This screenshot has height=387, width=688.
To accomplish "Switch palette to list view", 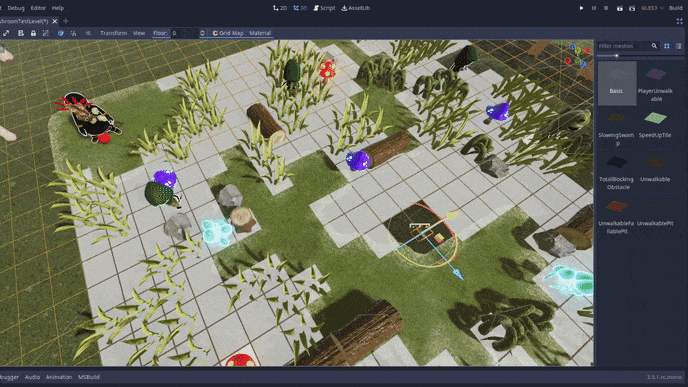I will (x=678, y=46).
